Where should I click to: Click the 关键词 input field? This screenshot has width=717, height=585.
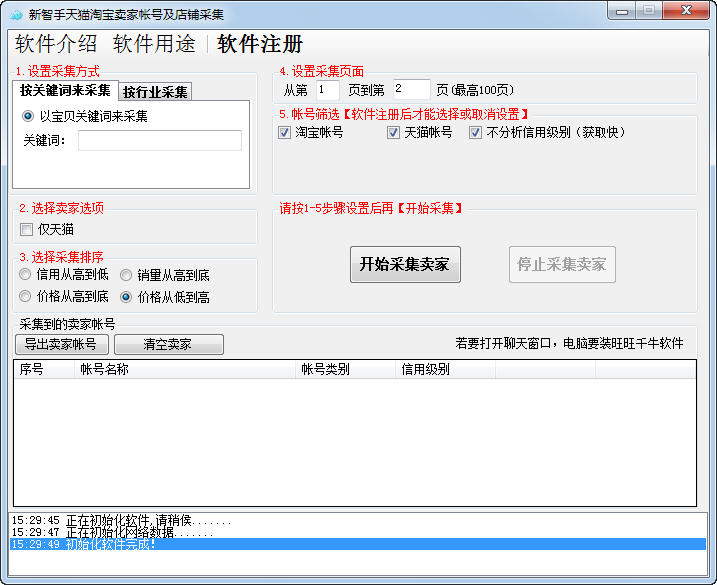[160, 140]
